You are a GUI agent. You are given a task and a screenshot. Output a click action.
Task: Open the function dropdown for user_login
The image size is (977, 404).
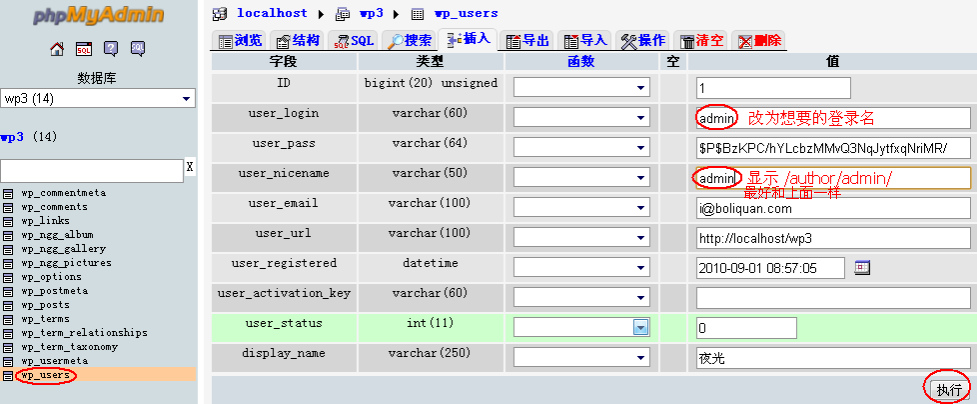pyautogui.click(x=581, y=118)
